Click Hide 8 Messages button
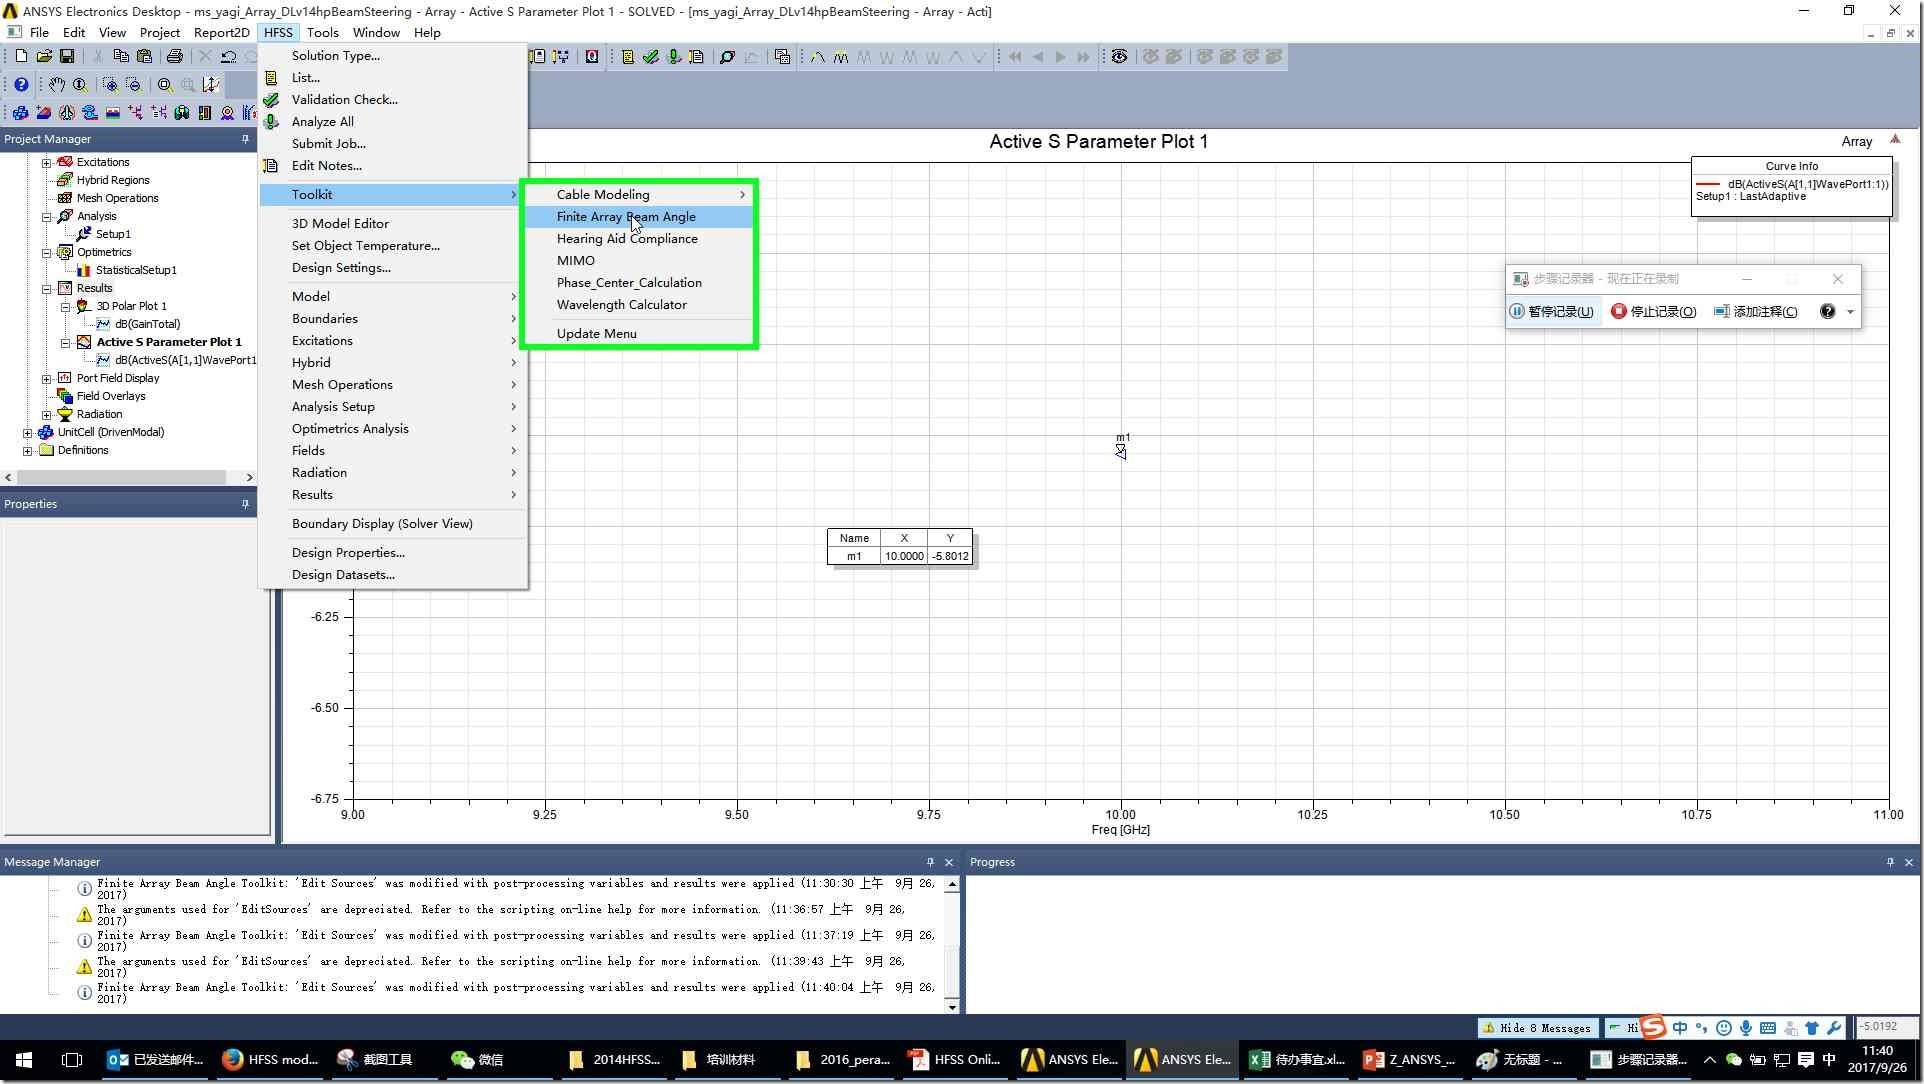This screenshot has height=1084, width=1924. [1537, 1027]
